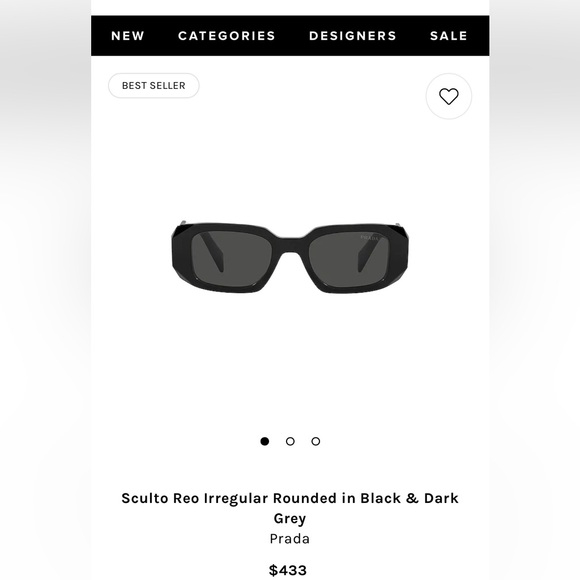Click the BEST SELLER badge
Viewport: 580px width, 580px height.
(x=154, y=85)
